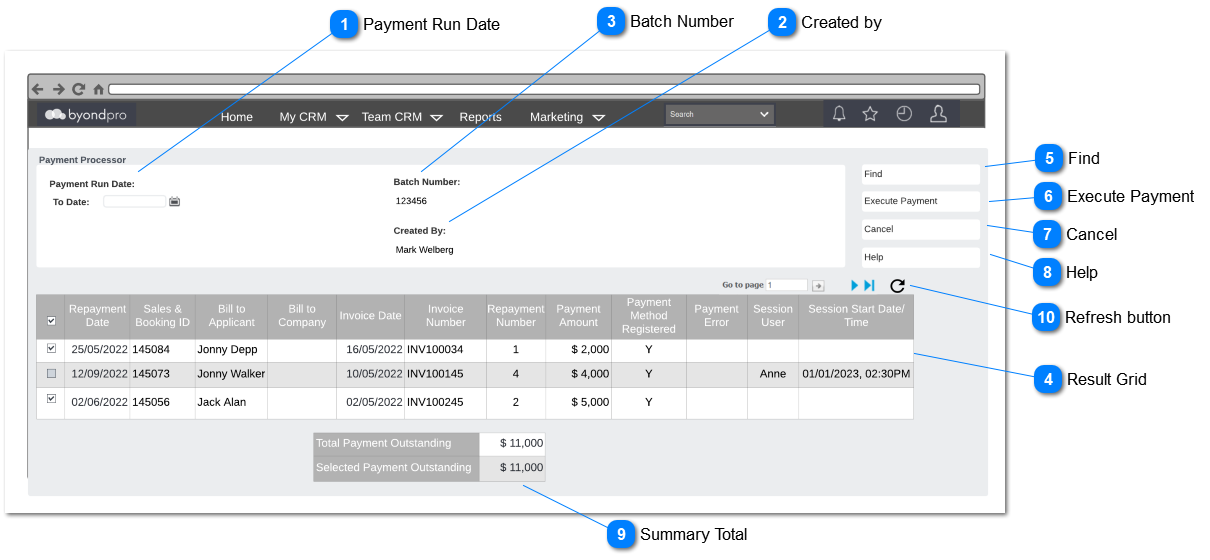Sort by Bill to Applicant header
Screen dimensions: 1210x560
231,316
